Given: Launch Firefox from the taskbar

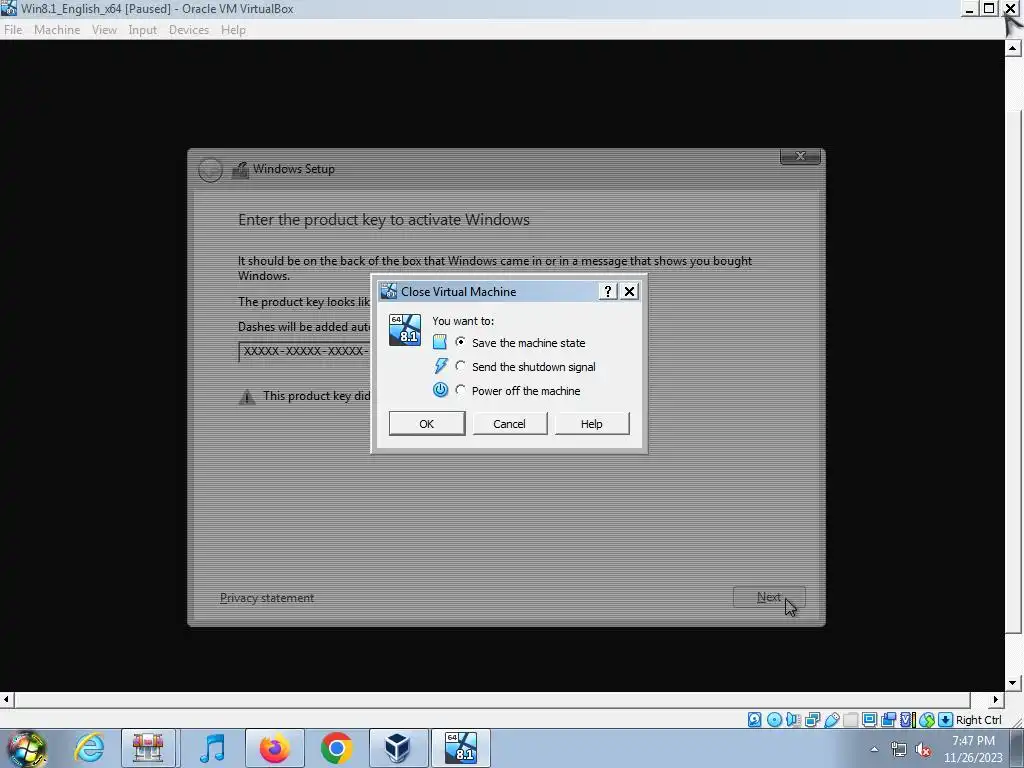Looking at the screenshot, I should 274,748.
